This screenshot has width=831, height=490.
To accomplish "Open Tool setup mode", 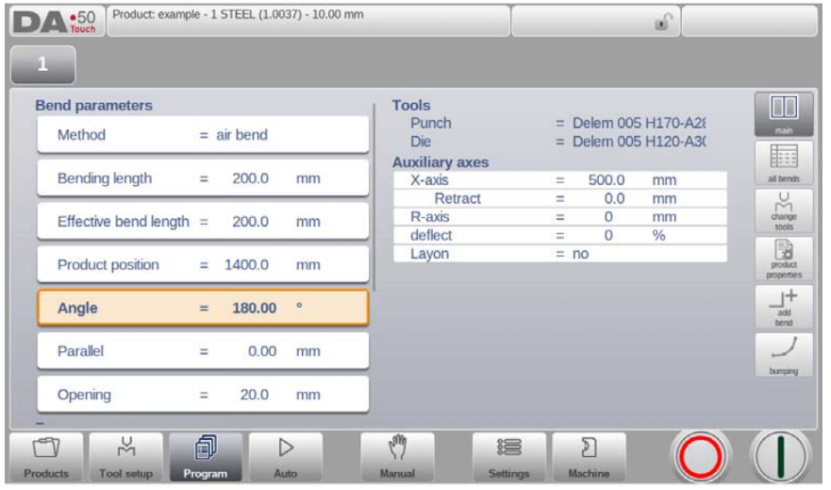I will (126, 457).
